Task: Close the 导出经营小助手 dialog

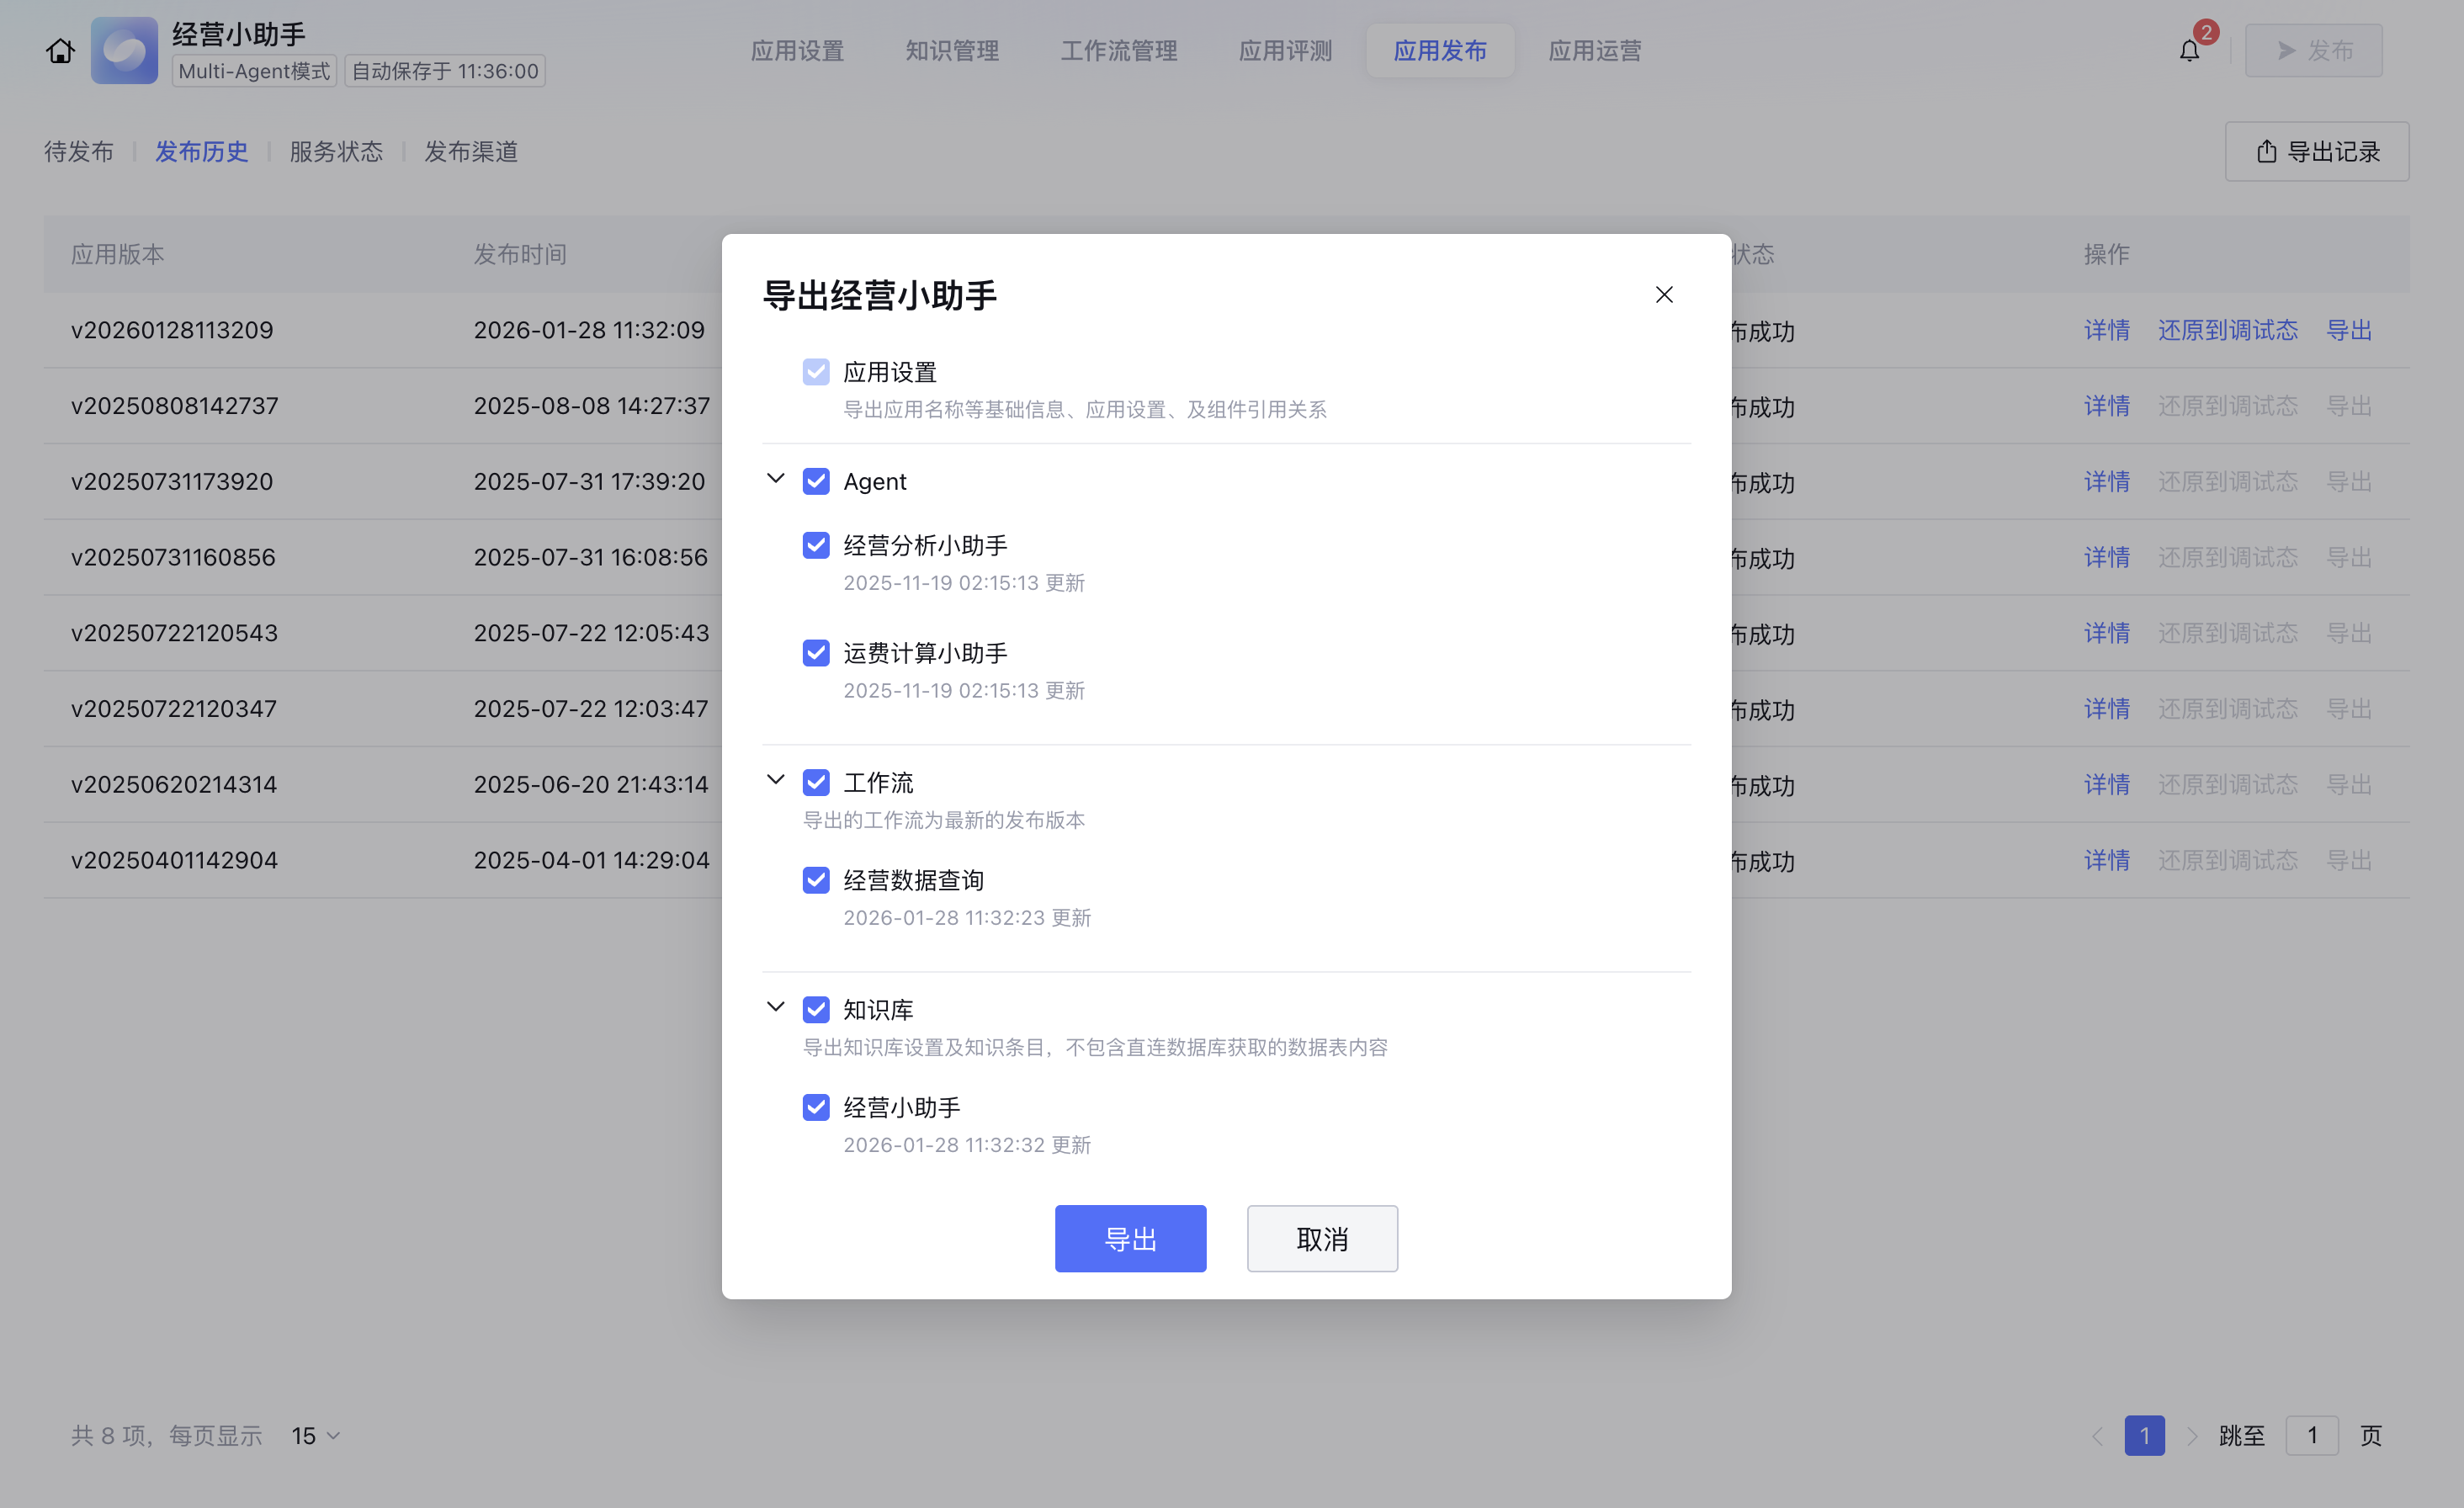Action: [x=1664, y=295]
